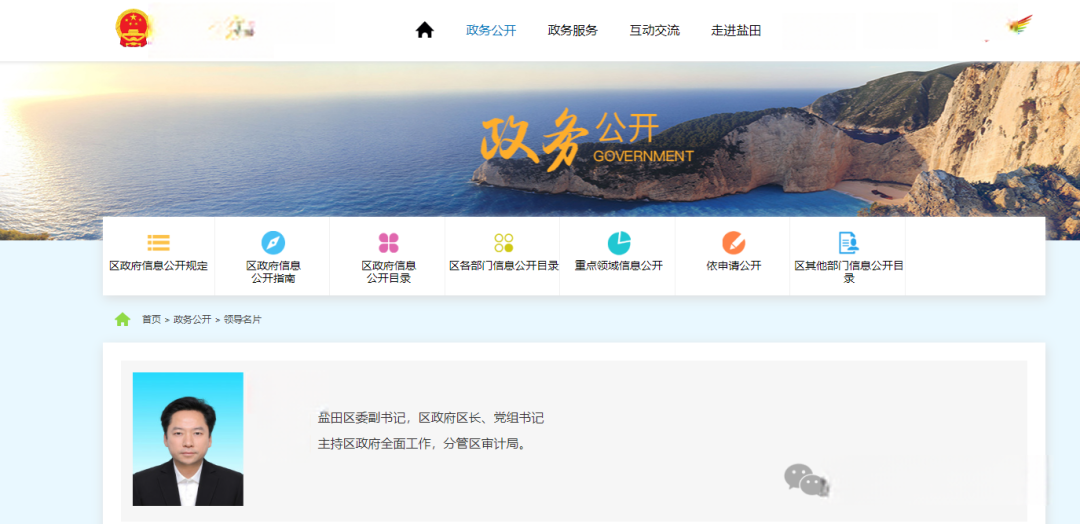Click the pink four-petal icon for 公开目录
Screen dimensions: 1080x524
click(x=388, y=242)
